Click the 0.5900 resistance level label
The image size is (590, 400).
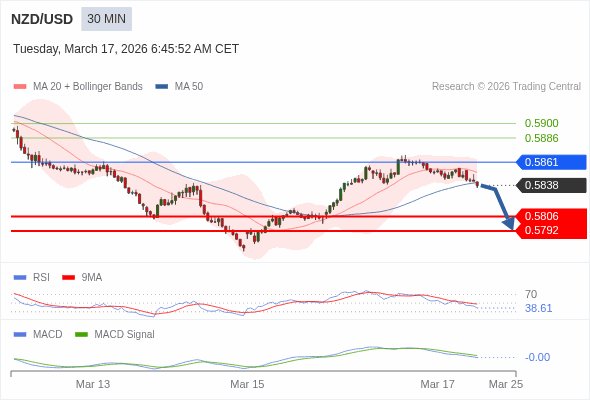point(541,123)
